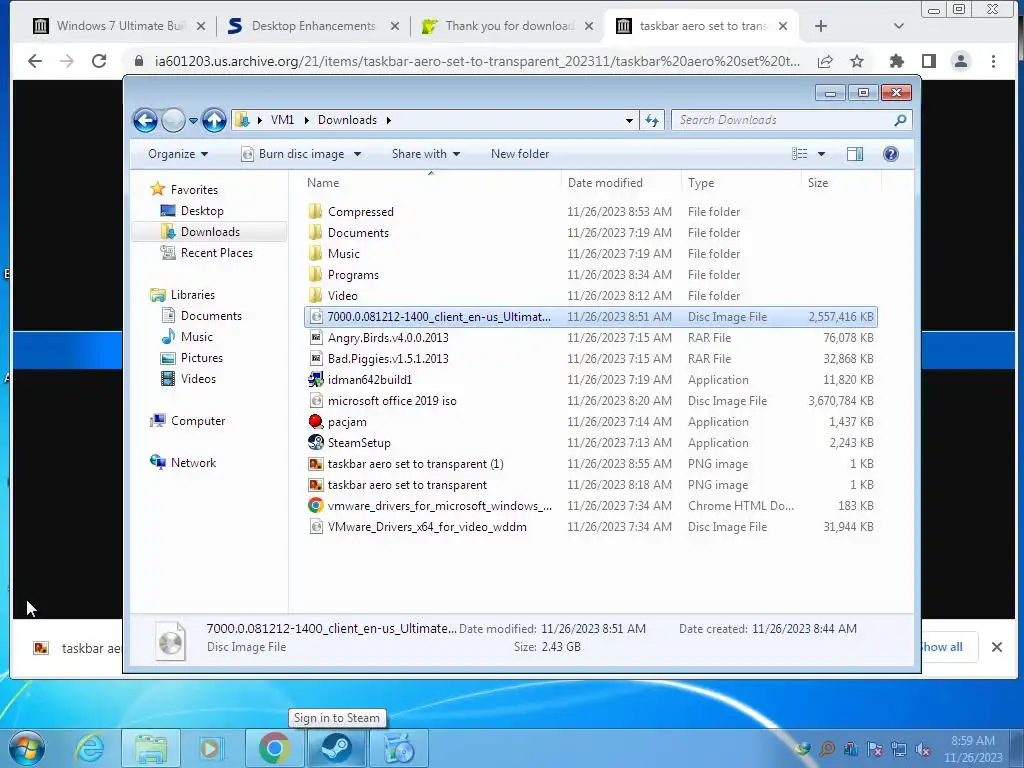The image size is (1024, 768).
Task: Open the Documents library in the sidebar
Action: coord(211,316)
